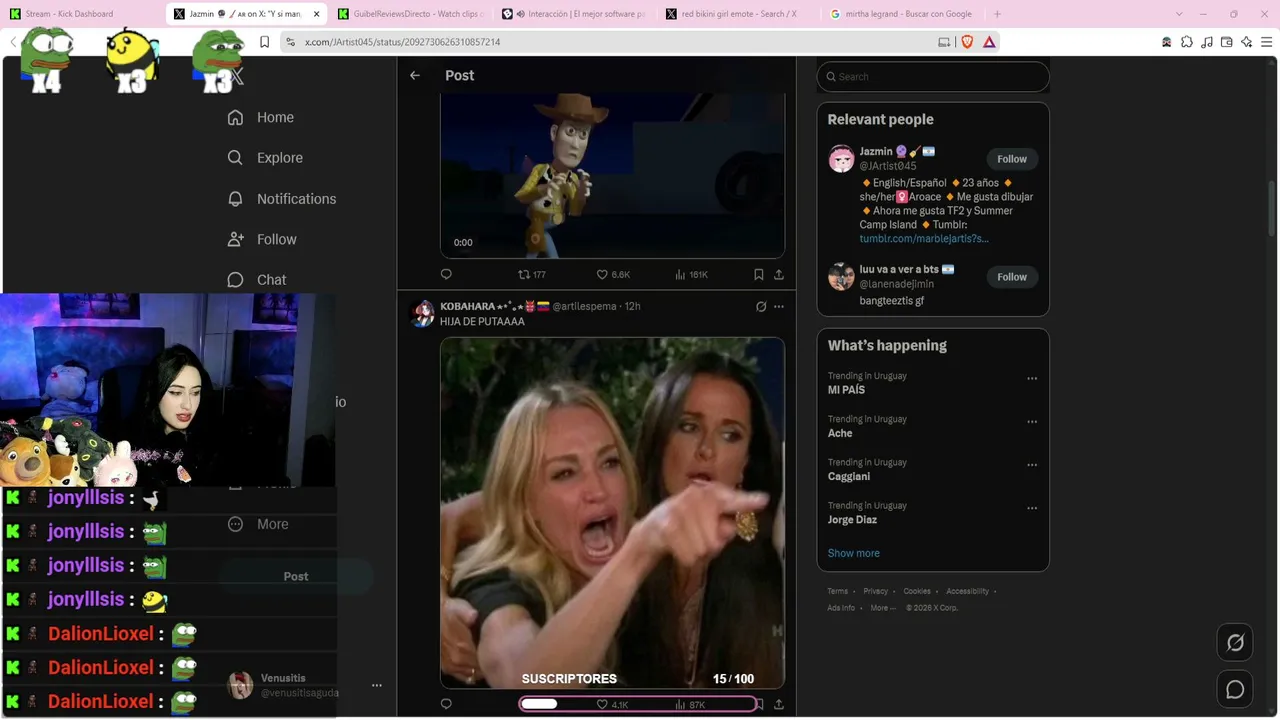
Task: Open the browser Extensions puzzle icon
Action: pyautogui.click(x=1187, y=42)
